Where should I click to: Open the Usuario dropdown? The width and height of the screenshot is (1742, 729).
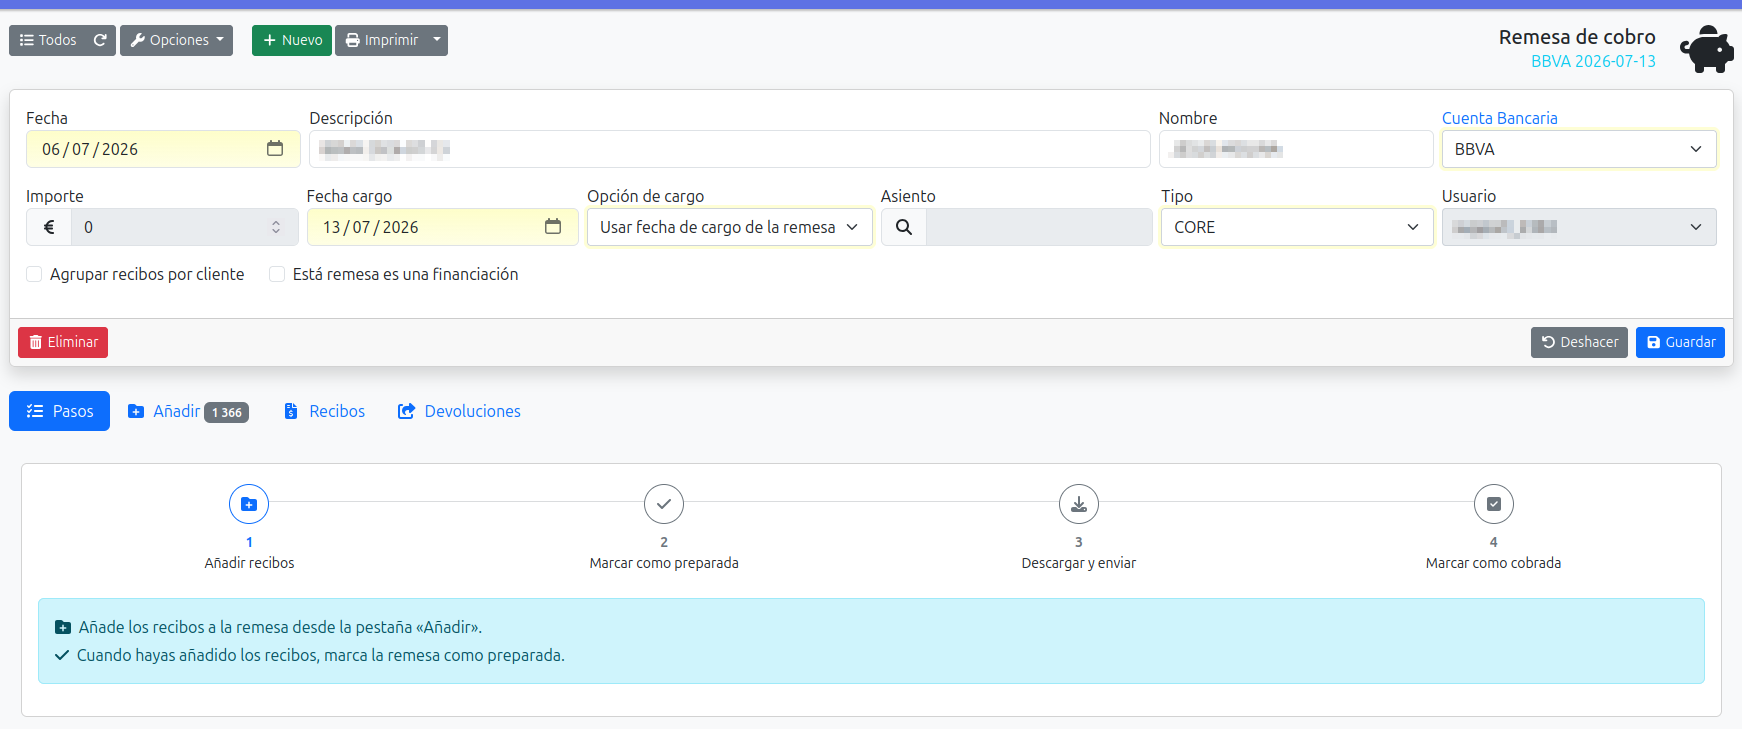coord(1579,227)
